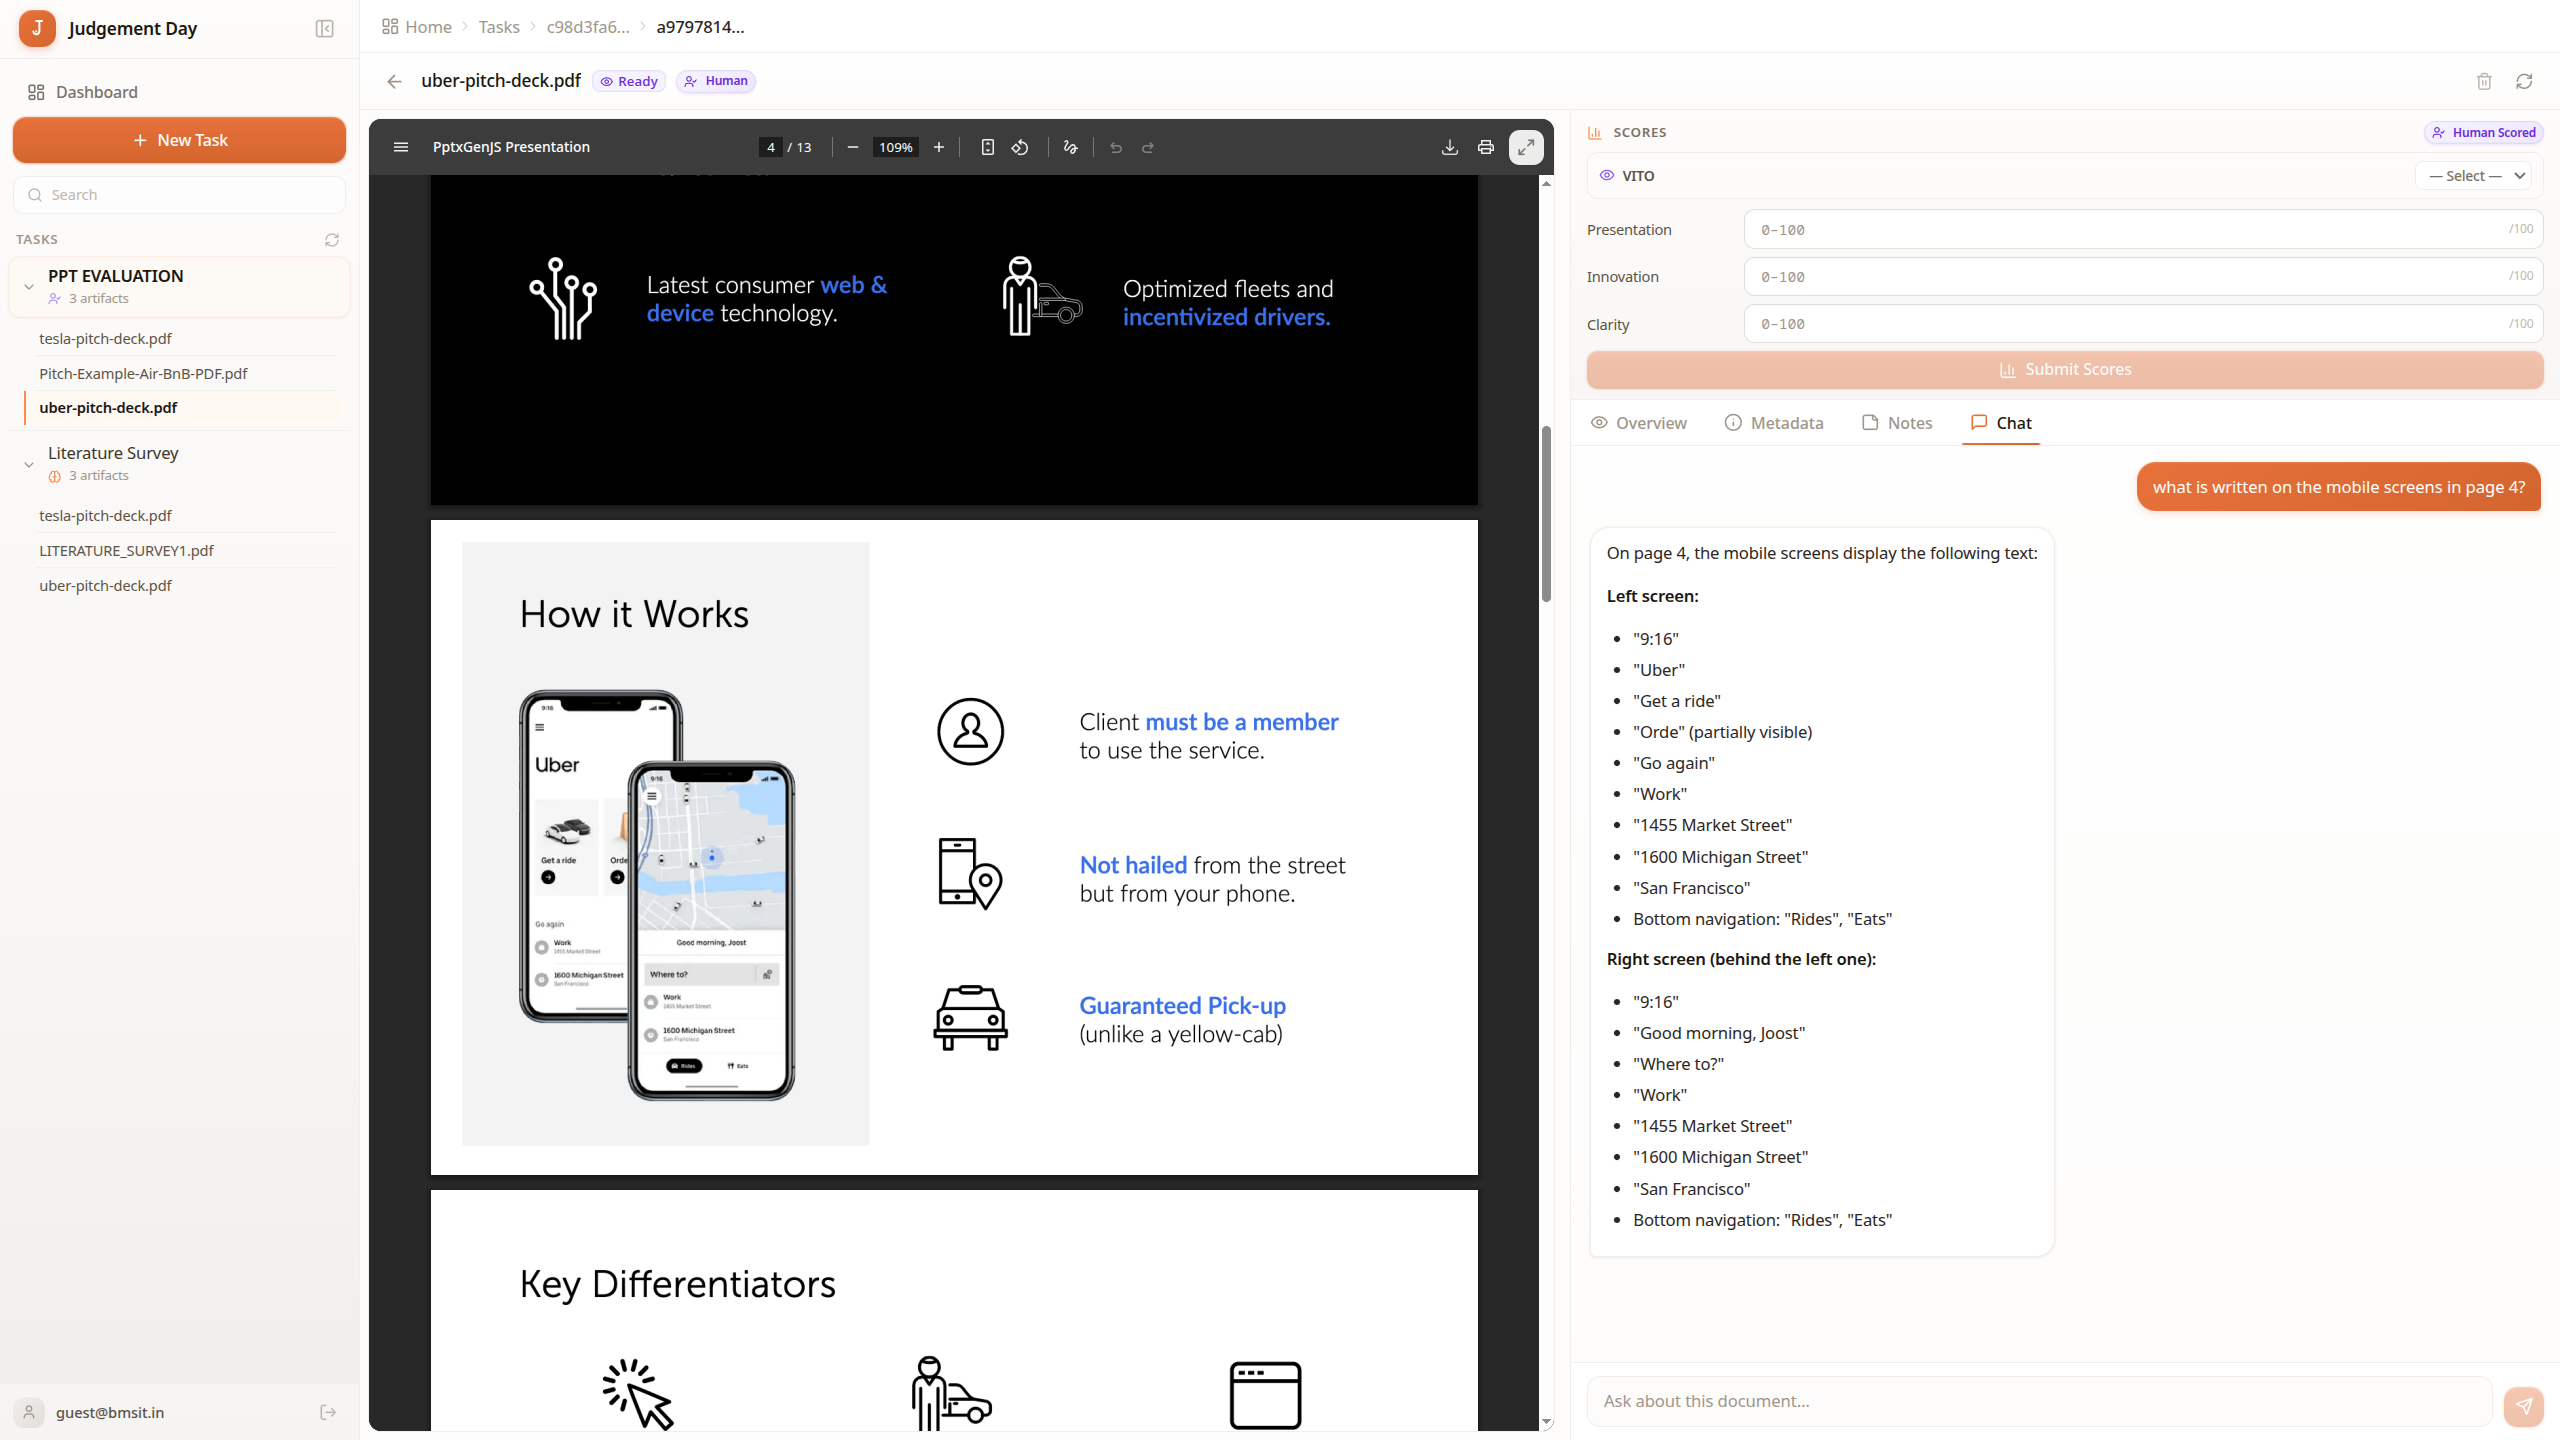The image size is (2560, 1440).
Task: Collapse the PPT EVALUATION task group
Action: pyautogui.click(x=28, y=287)
